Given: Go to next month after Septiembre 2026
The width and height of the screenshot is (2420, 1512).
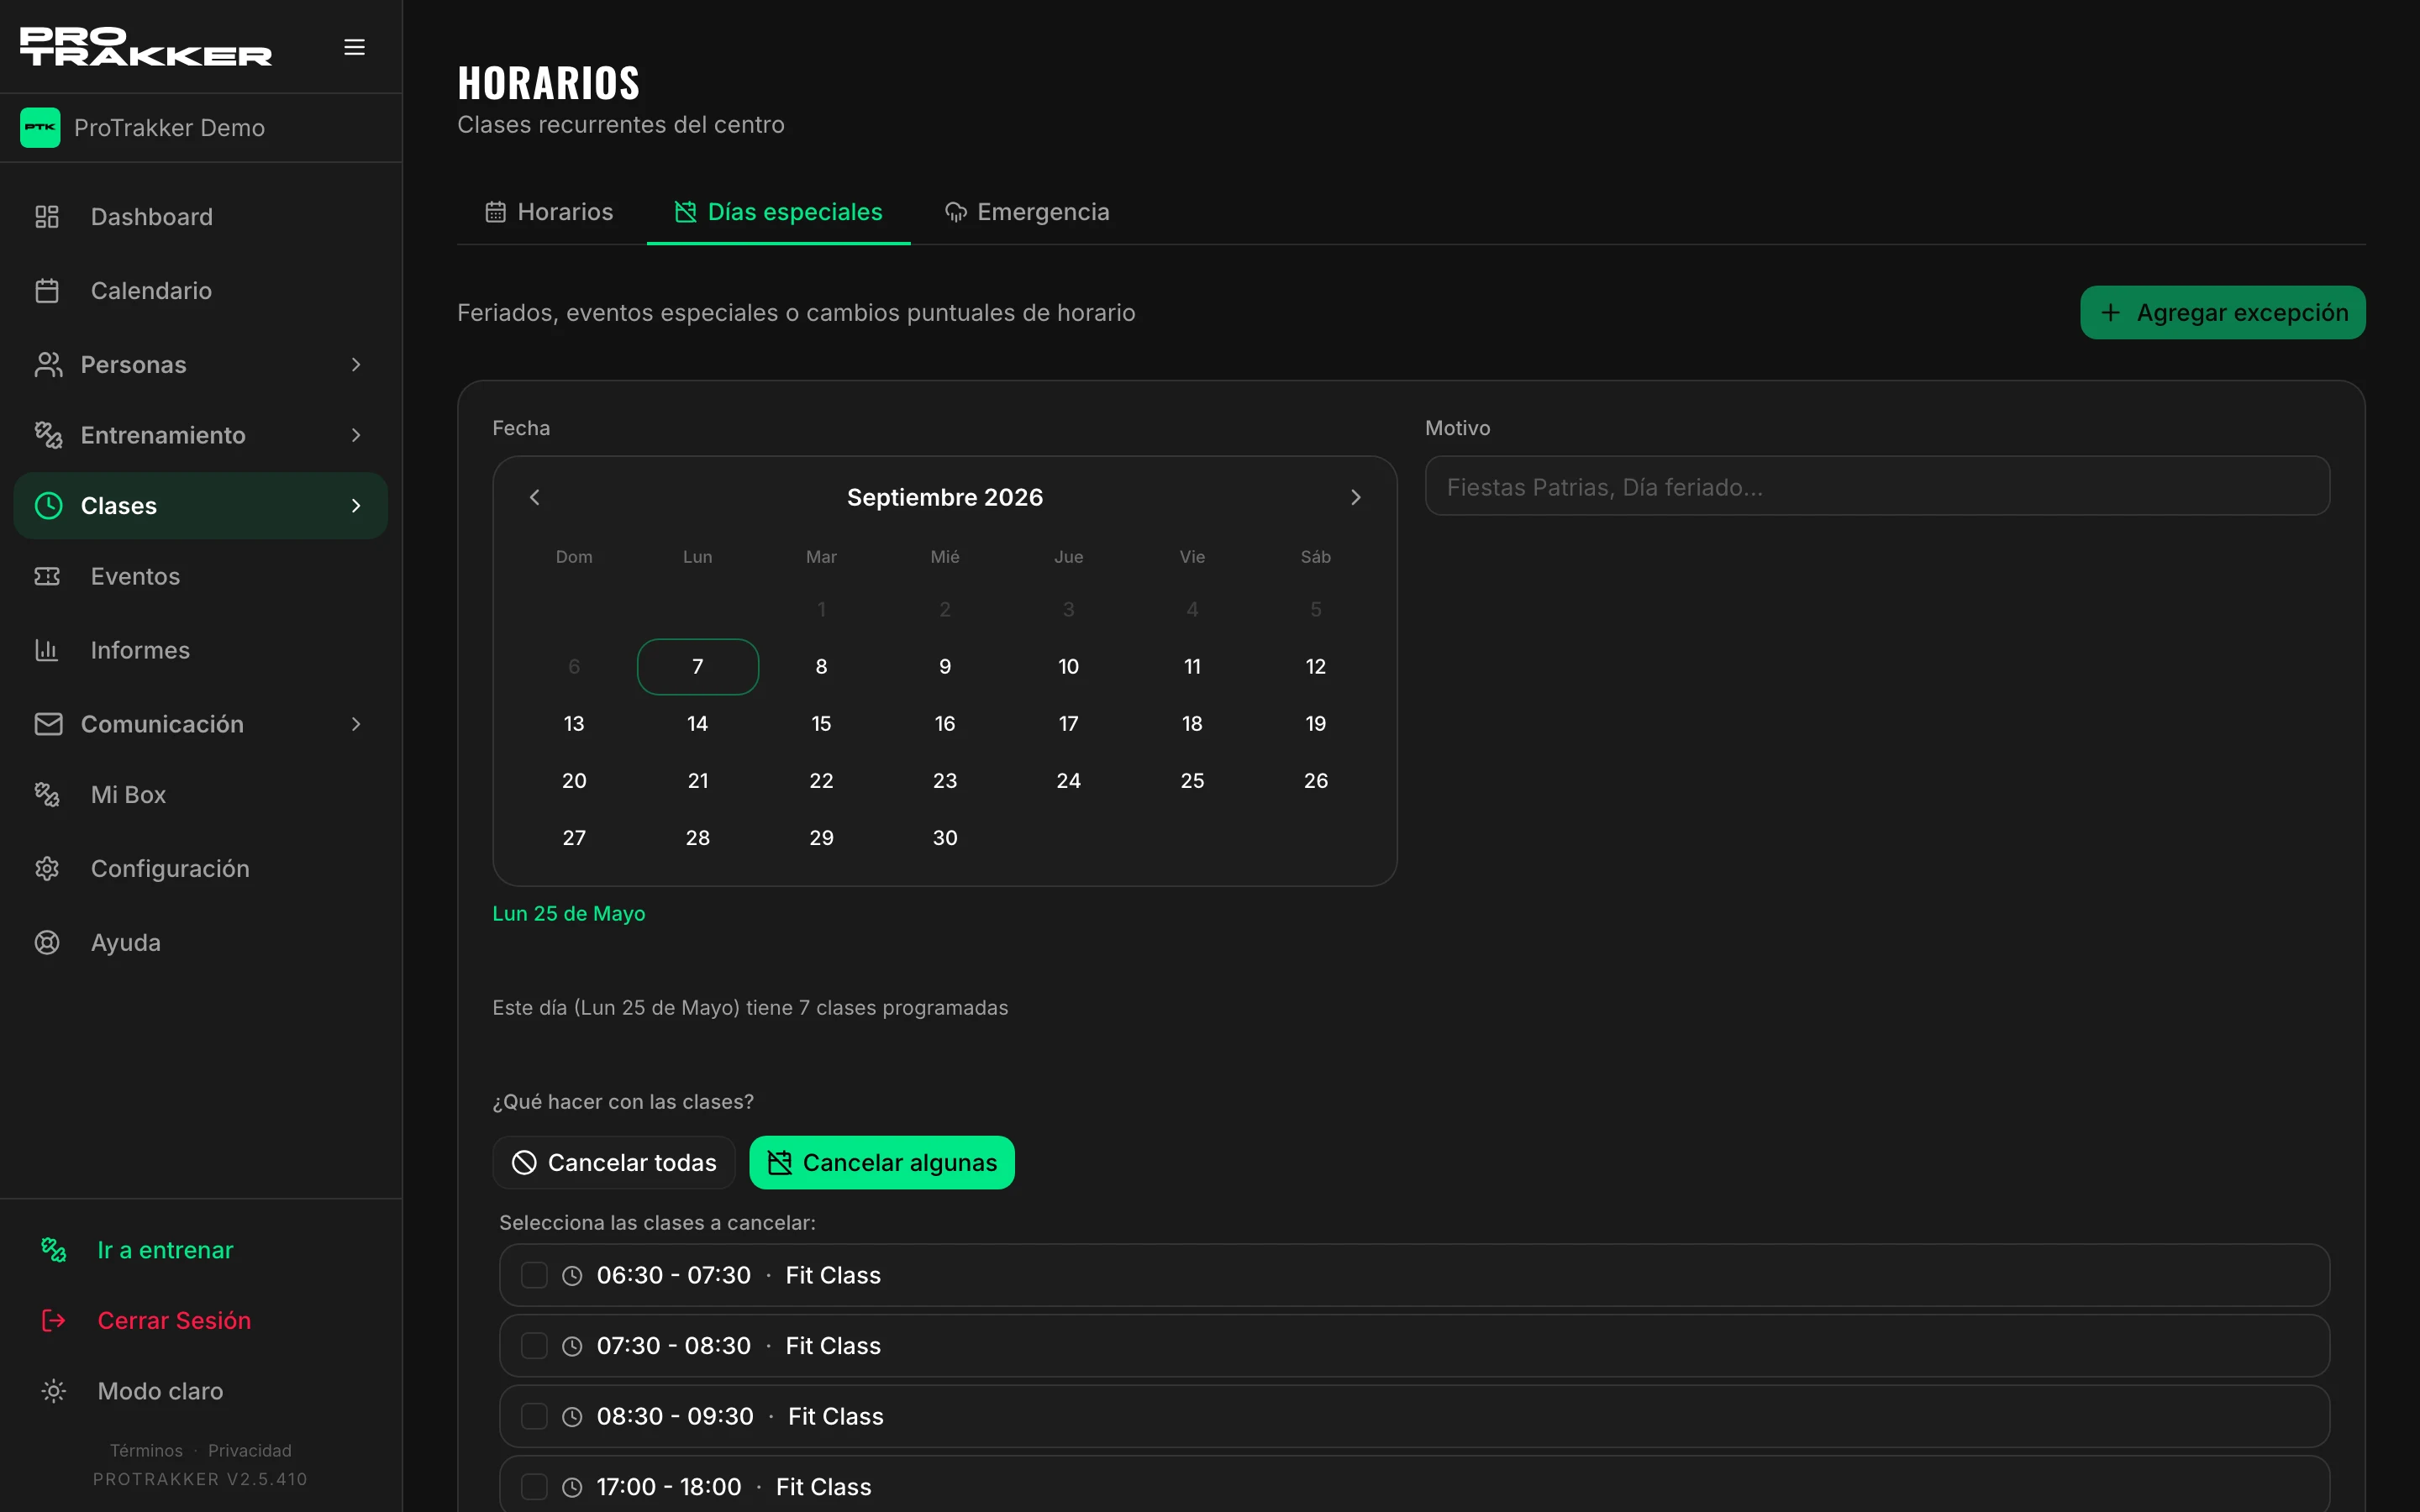Looking at the screenshot, I should 1356,497.
